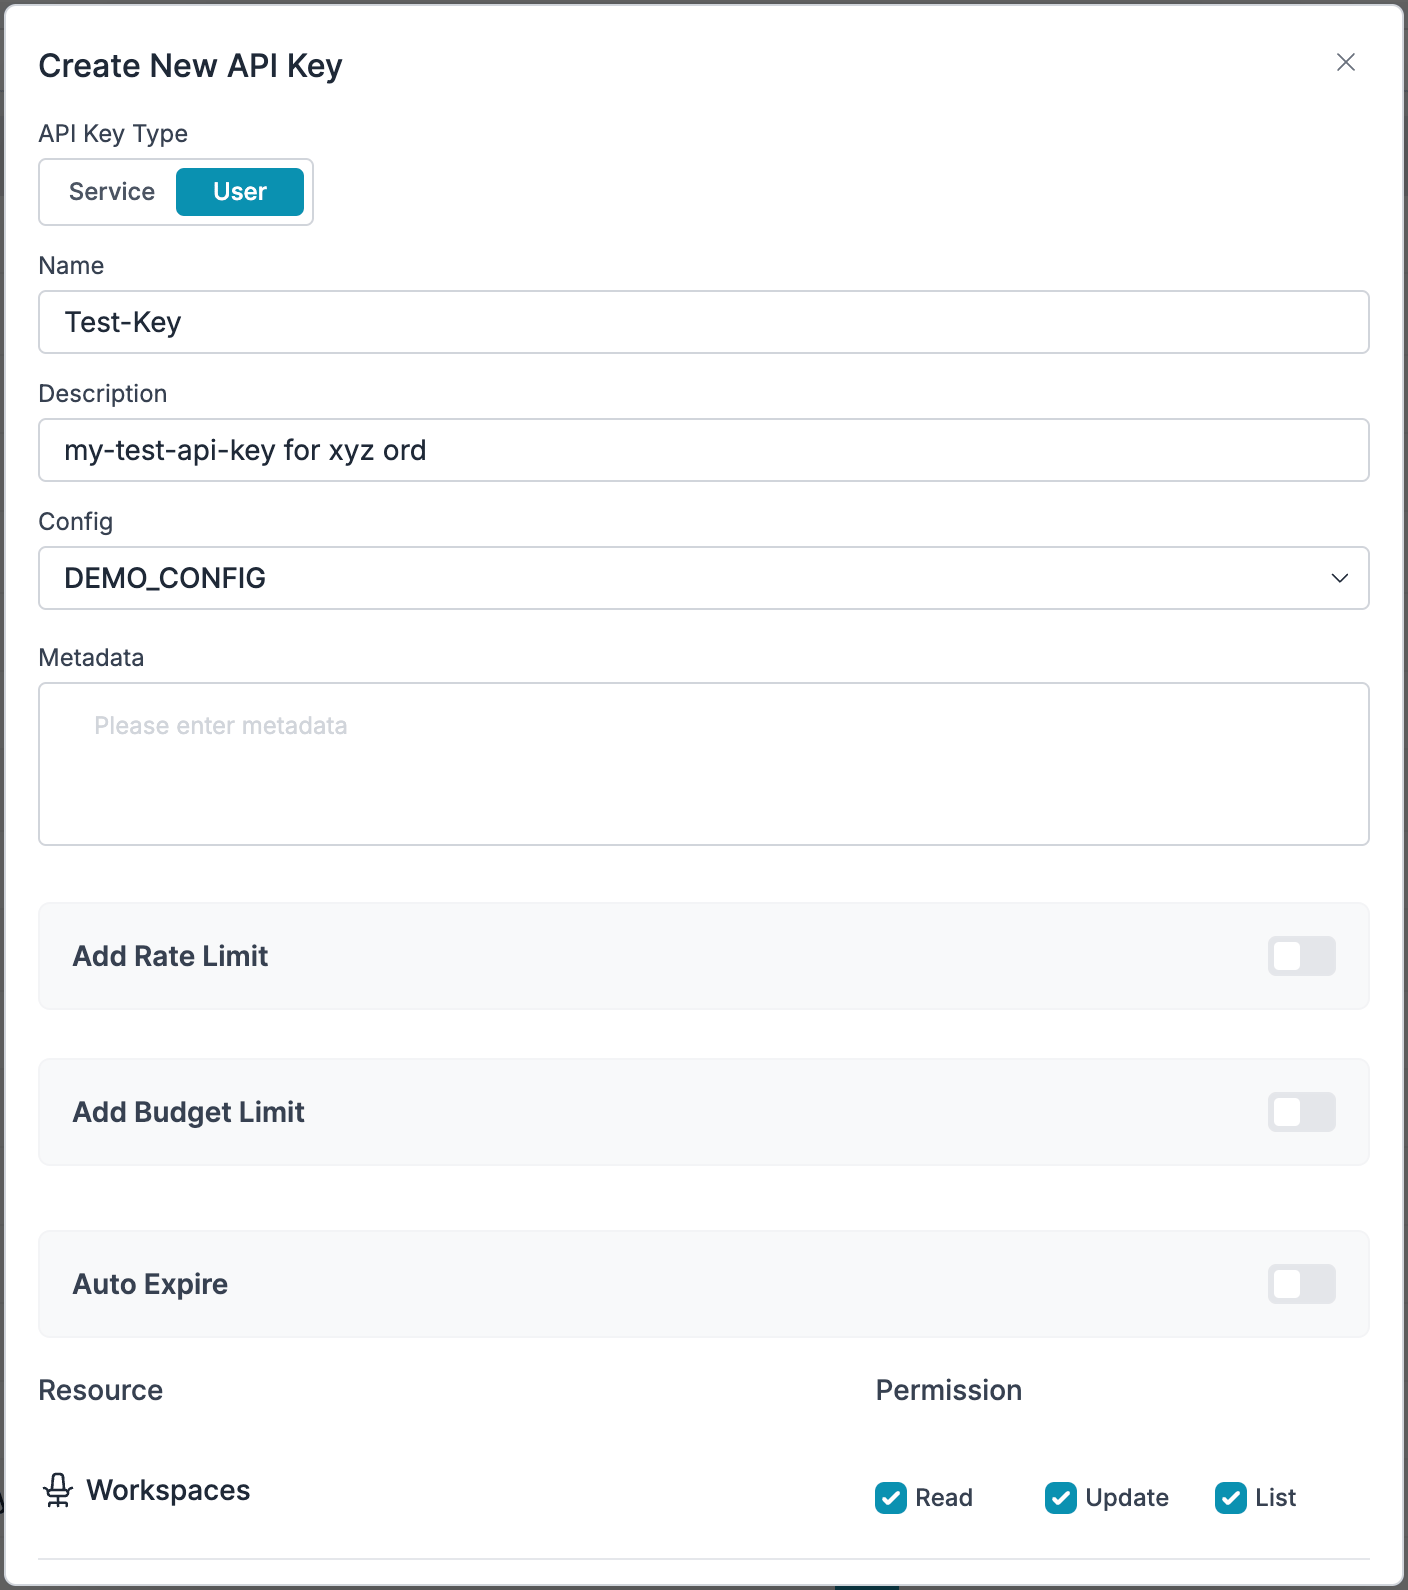
Task: Click the Add Budget Limit heading
Action: [189, 1112]
